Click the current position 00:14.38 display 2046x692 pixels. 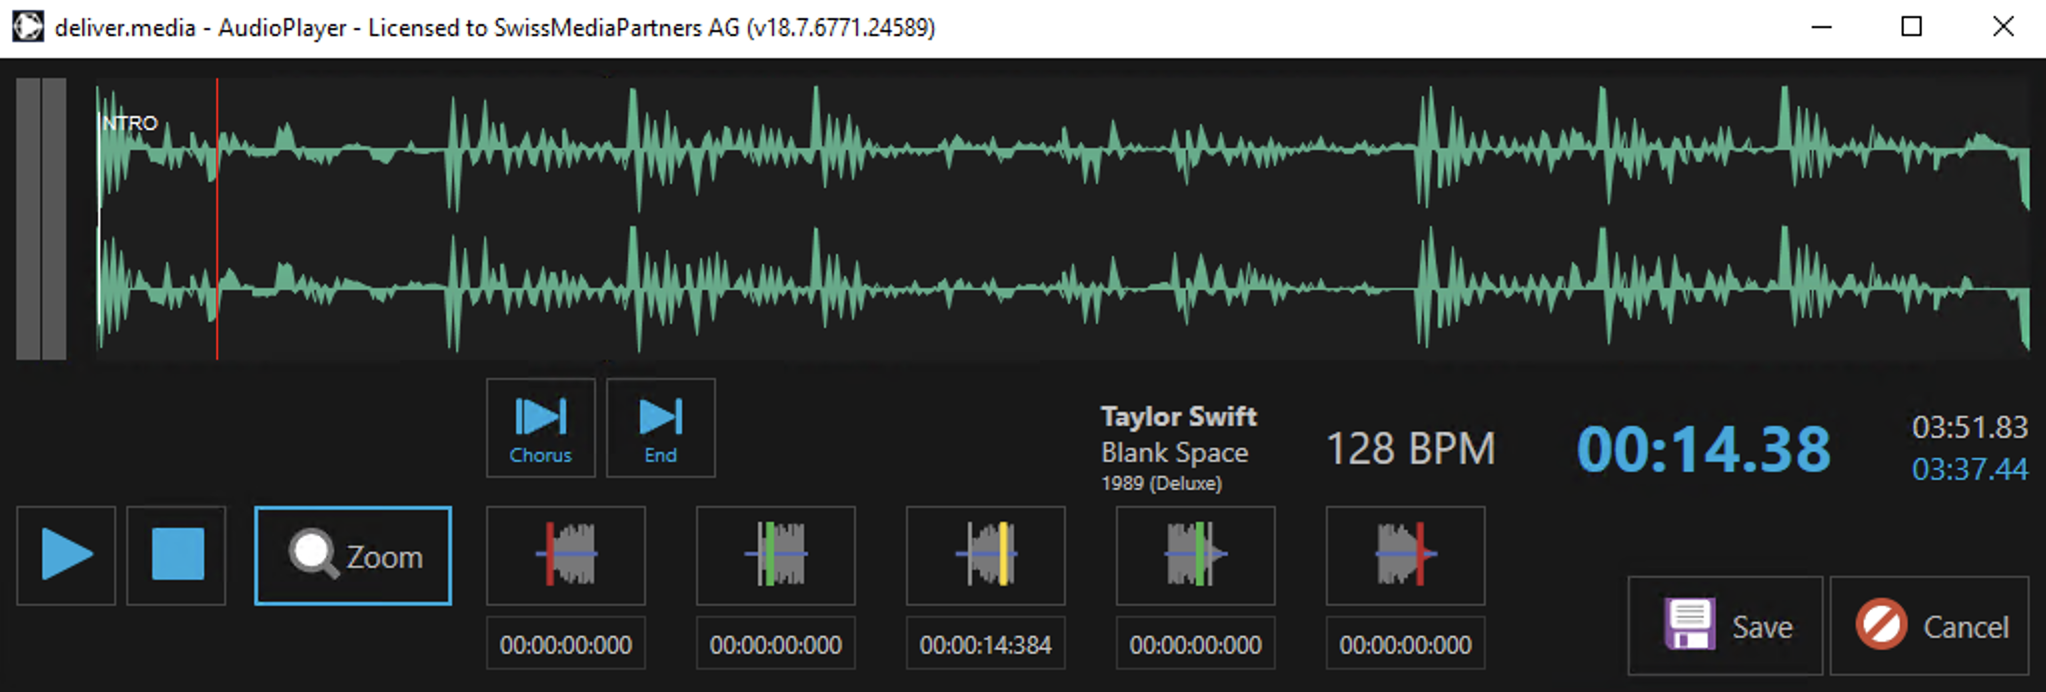tap(1704, 449)
